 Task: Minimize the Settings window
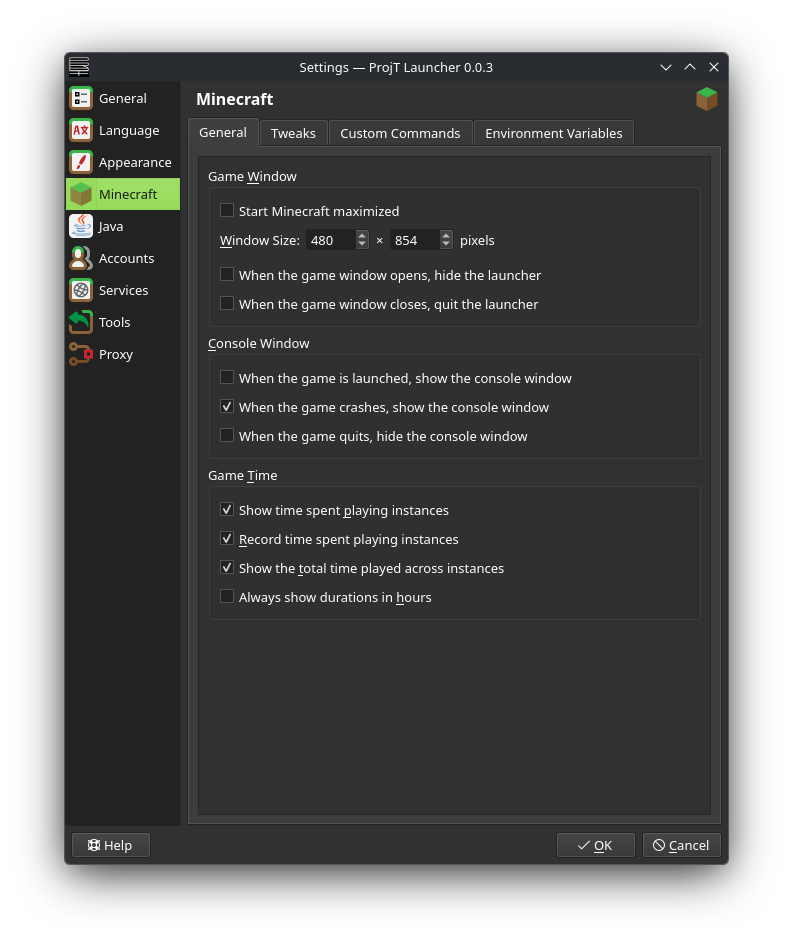click(666, 67)
